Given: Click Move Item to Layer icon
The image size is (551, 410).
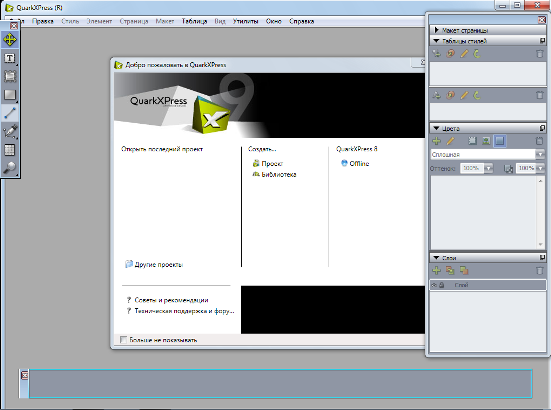Looking at the screenshot, I should point(450,270).
